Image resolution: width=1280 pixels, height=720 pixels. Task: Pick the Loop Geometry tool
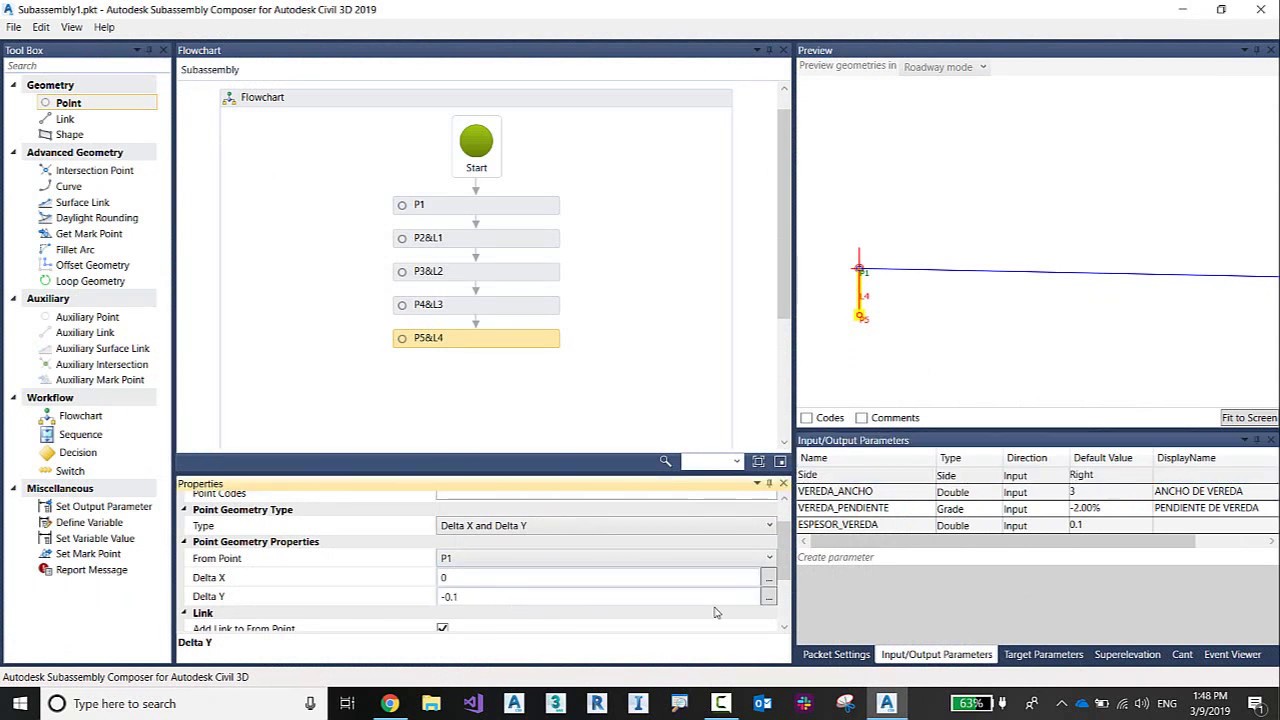[90, 281]
